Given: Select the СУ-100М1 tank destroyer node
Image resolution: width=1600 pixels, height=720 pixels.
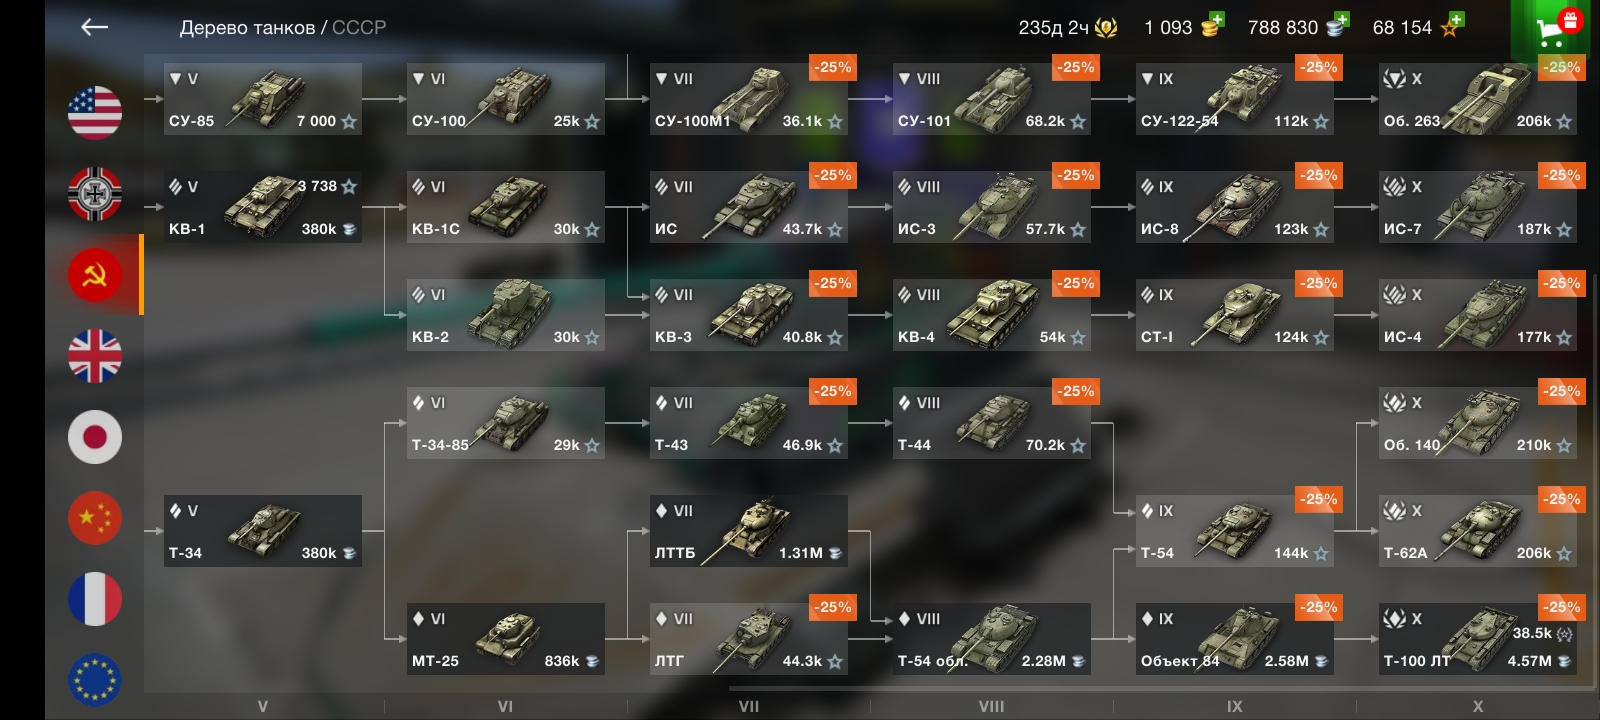Looking at the screenshot, I should tap(748, 99).
